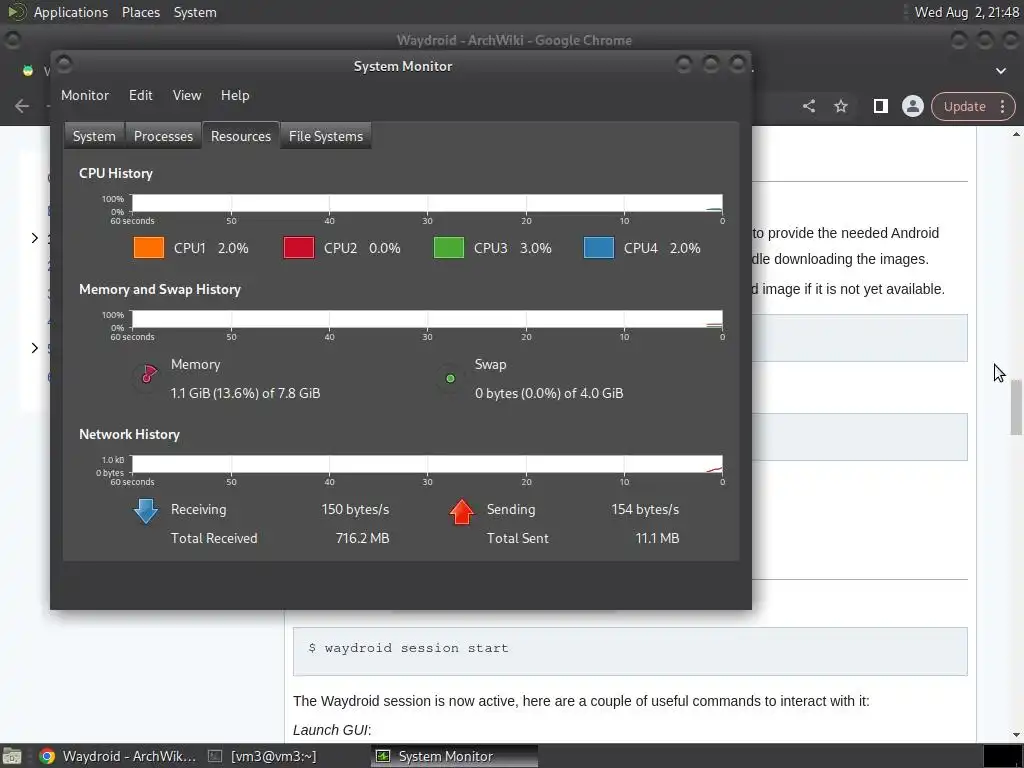Viewport: 1024px width, 768px height.
Task: Click the Total Received value 716.2 MB
Action: click(x=362, y=538)
